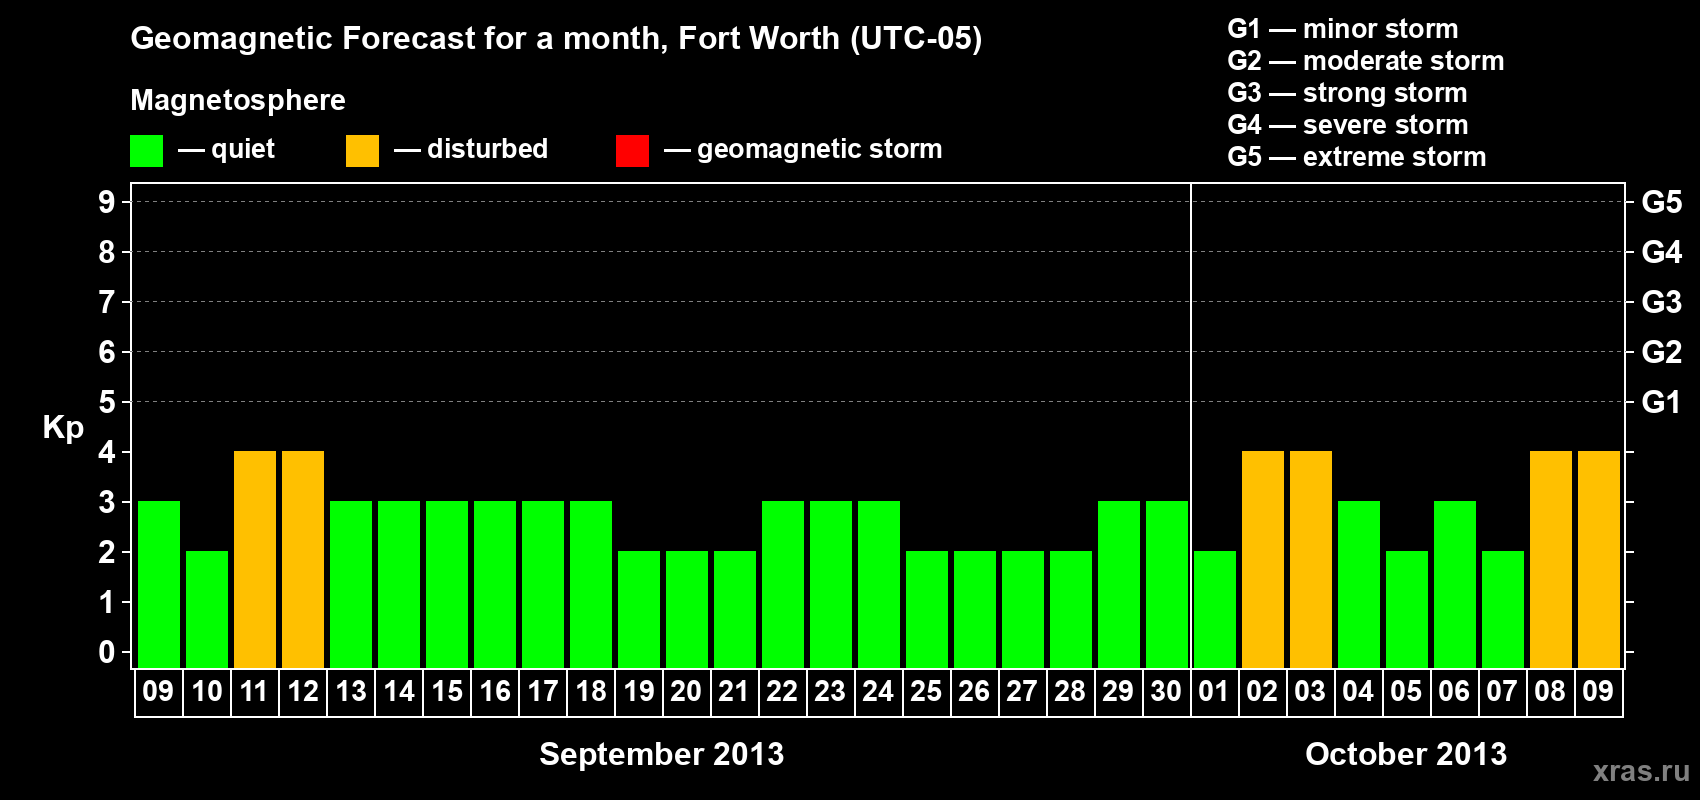Click the September 16 green bar
Viewport: 1700px width, 800px height.
495,584
